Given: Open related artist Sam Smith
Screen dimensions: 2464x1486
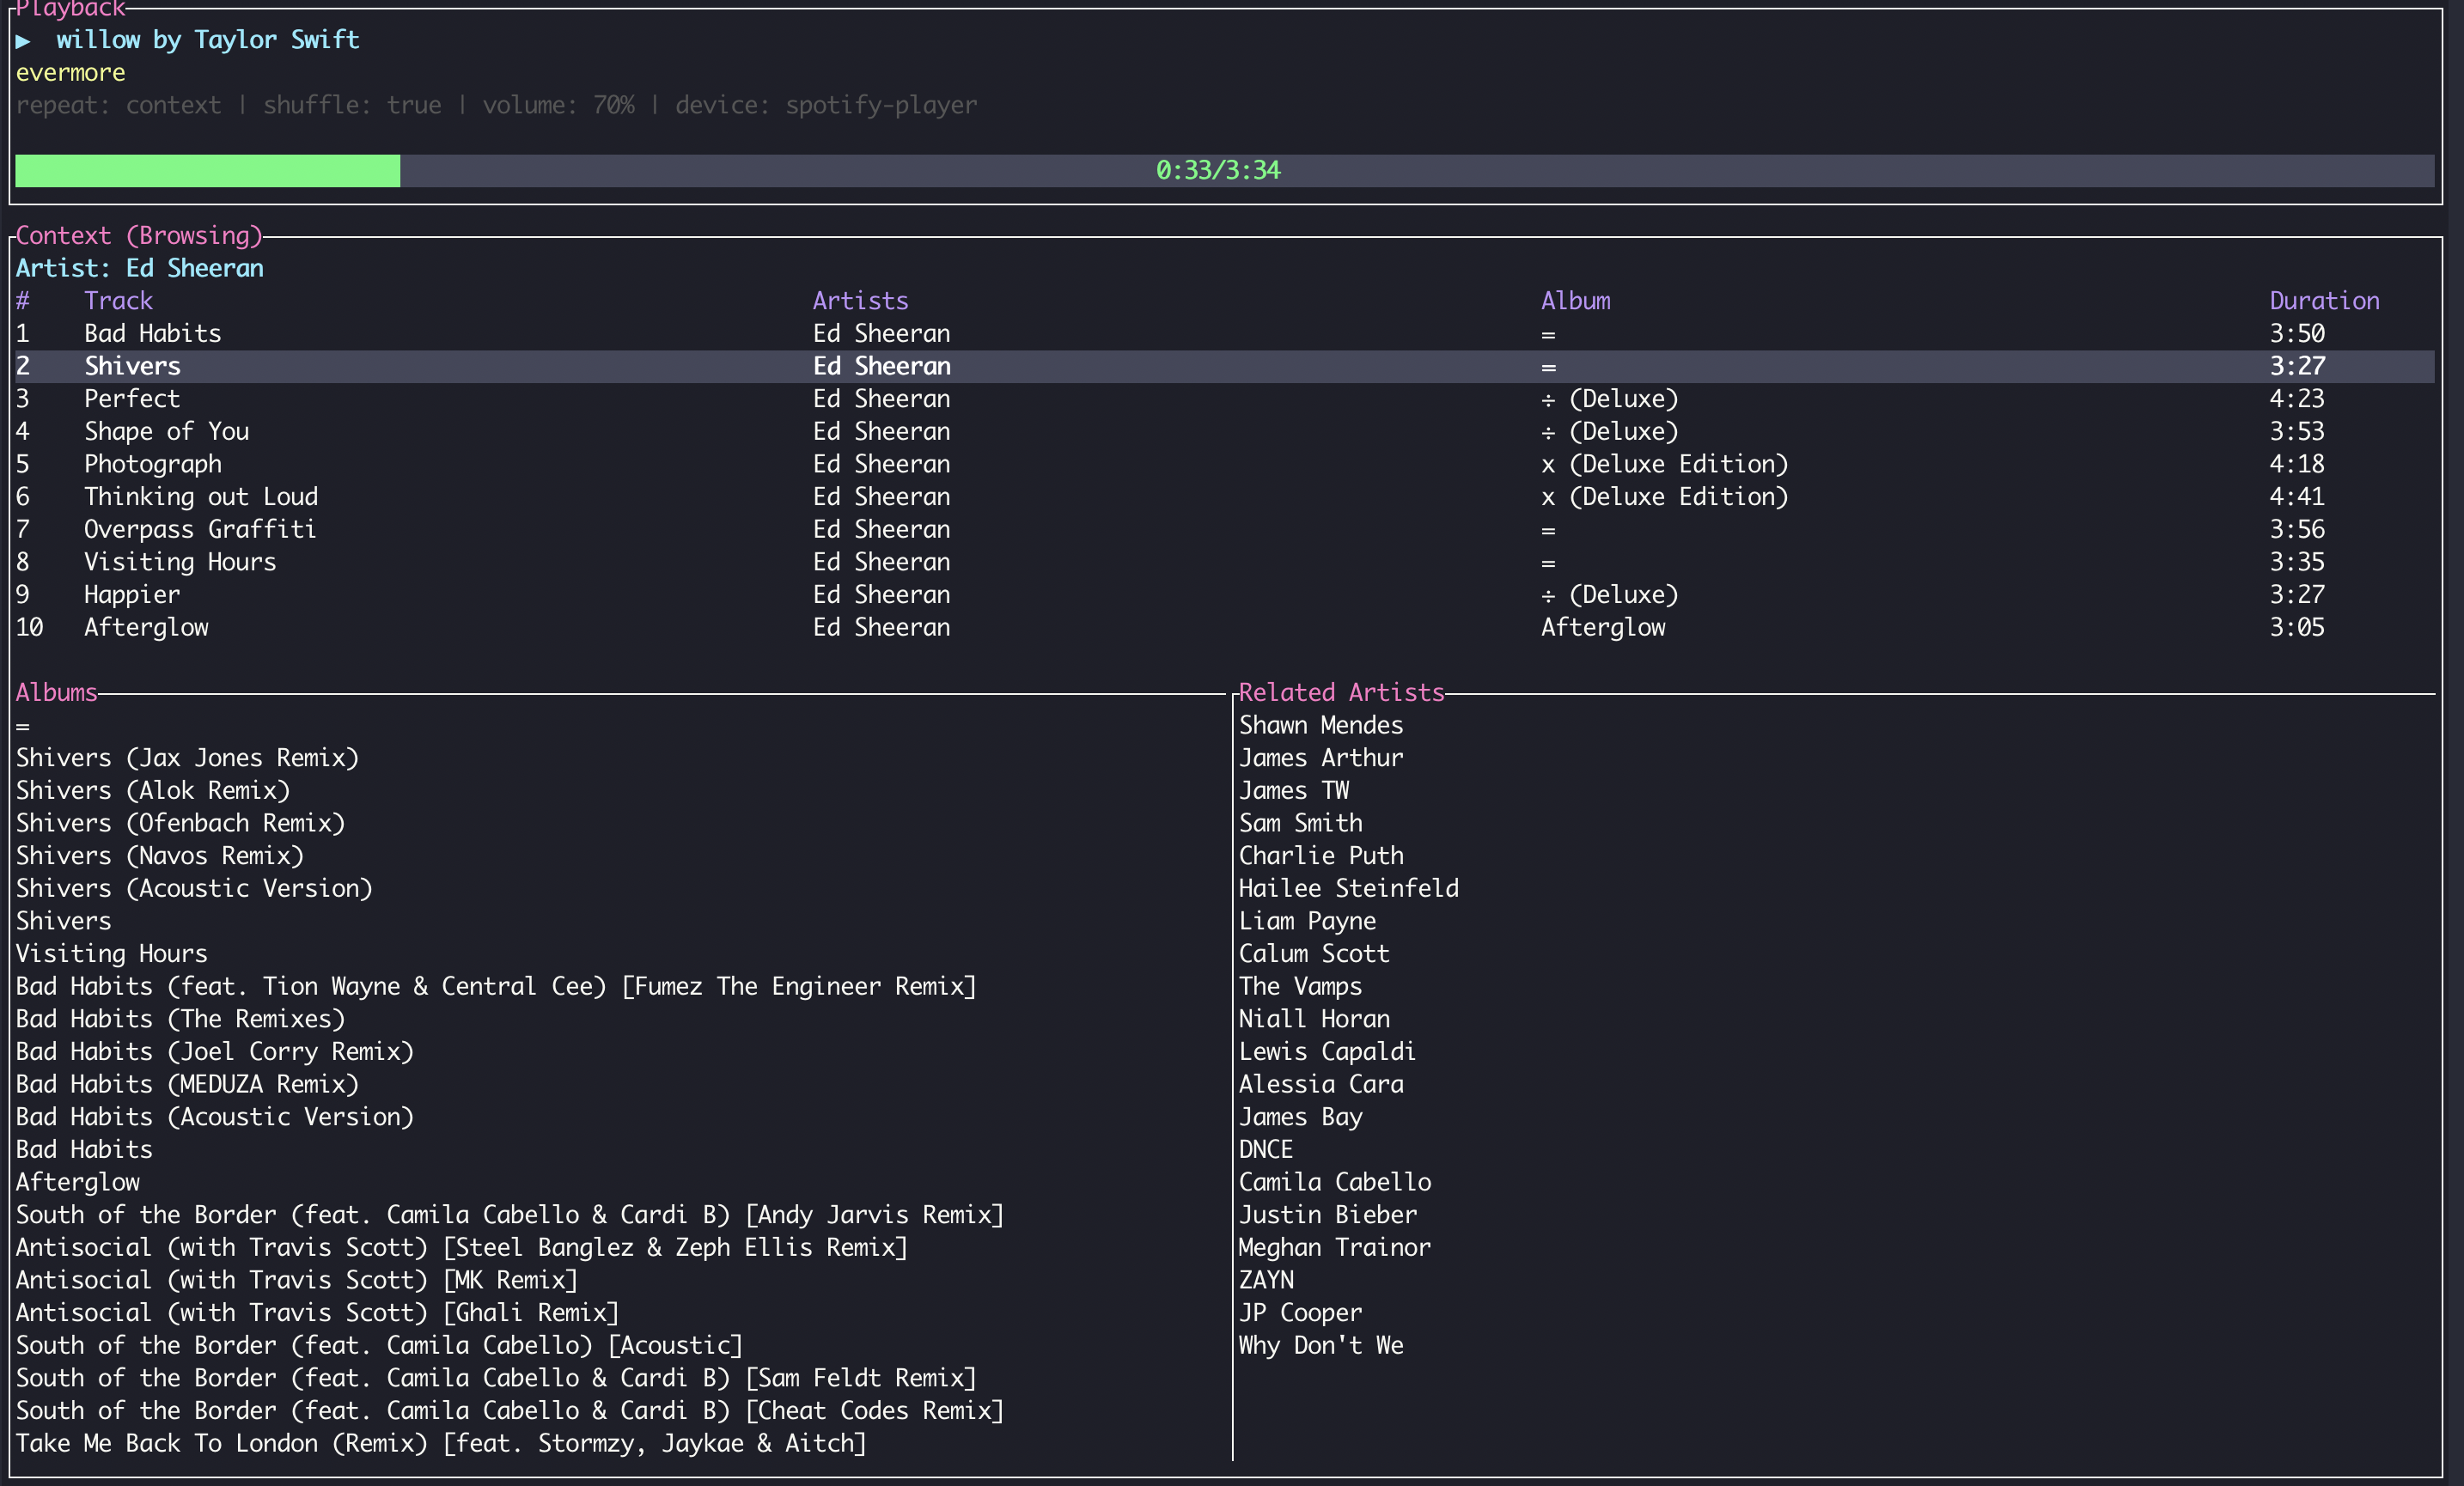Looking at the screenshot, I should (1300, 824).
